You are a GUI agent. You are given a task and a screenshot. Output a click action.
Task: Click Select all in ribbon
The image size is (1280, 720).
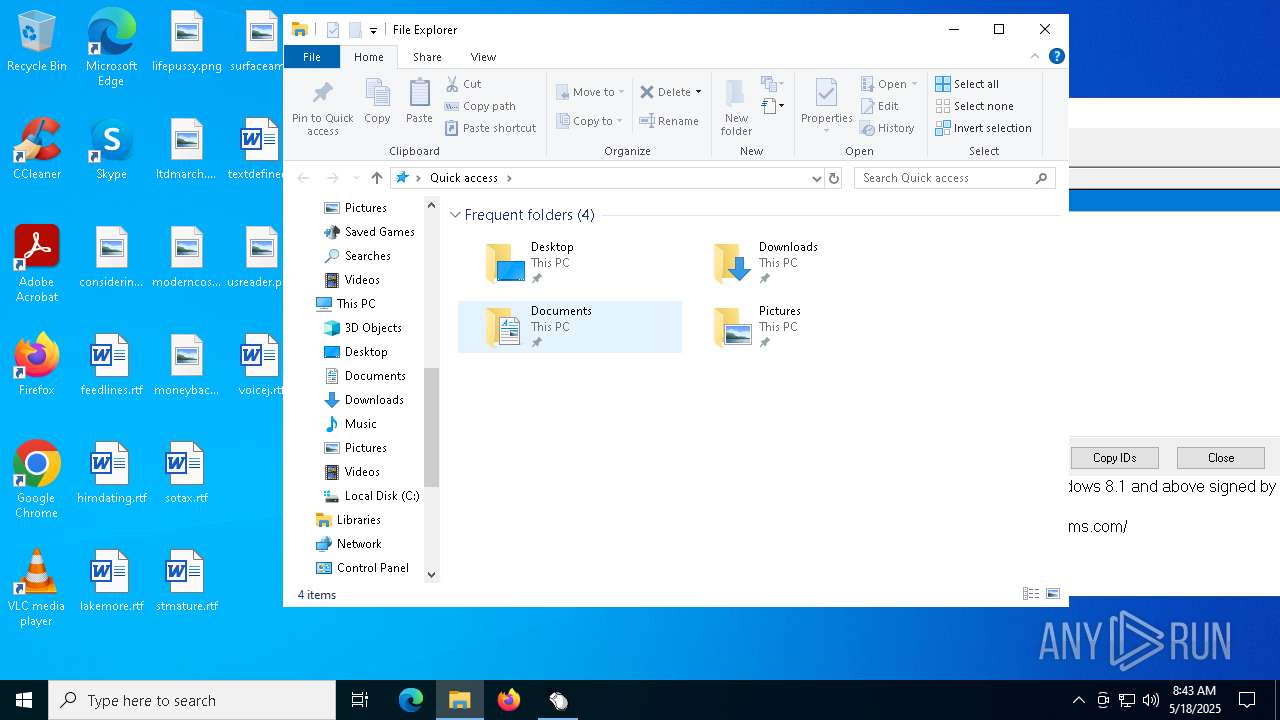click(x=967, y=84)
